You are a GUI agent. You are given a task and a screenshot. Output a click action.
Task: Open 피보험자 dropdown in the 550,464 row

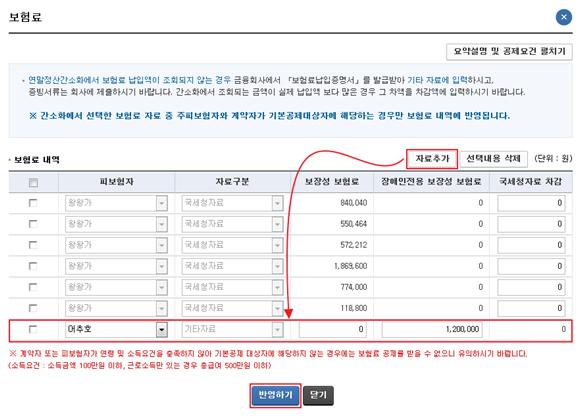click(116, 224)
